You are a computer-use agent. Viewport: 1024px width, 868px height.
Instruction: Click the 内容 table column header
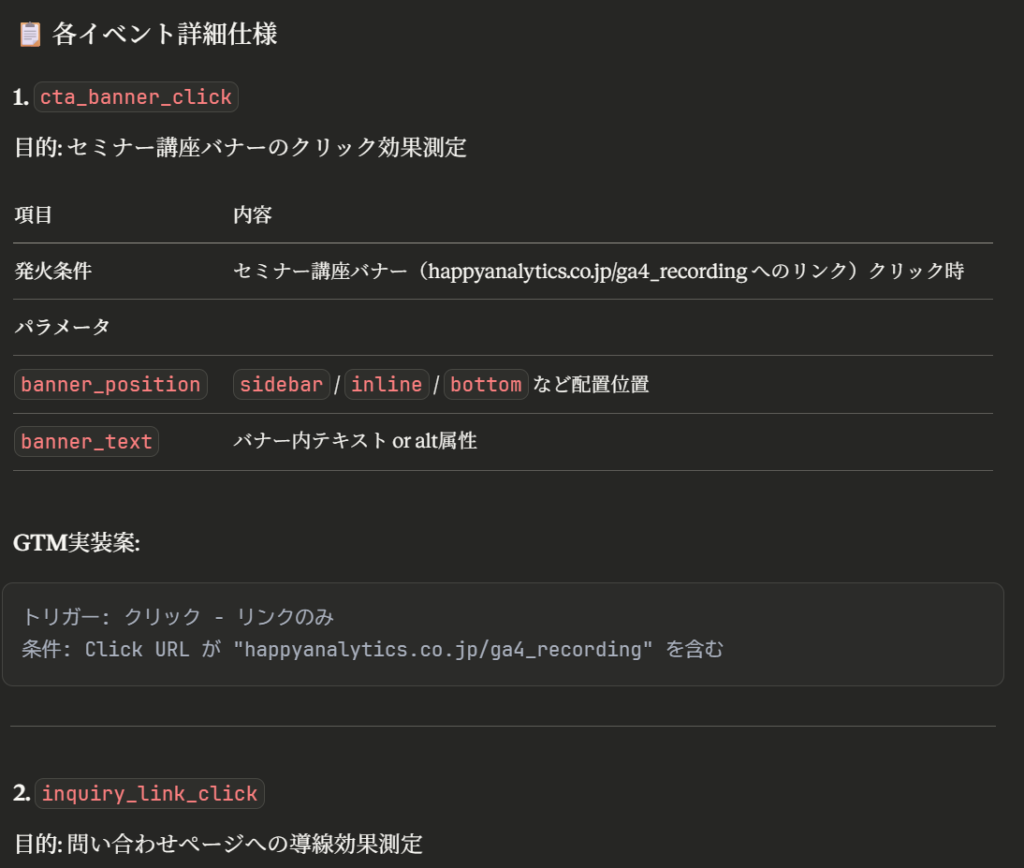tap(252, 215)
